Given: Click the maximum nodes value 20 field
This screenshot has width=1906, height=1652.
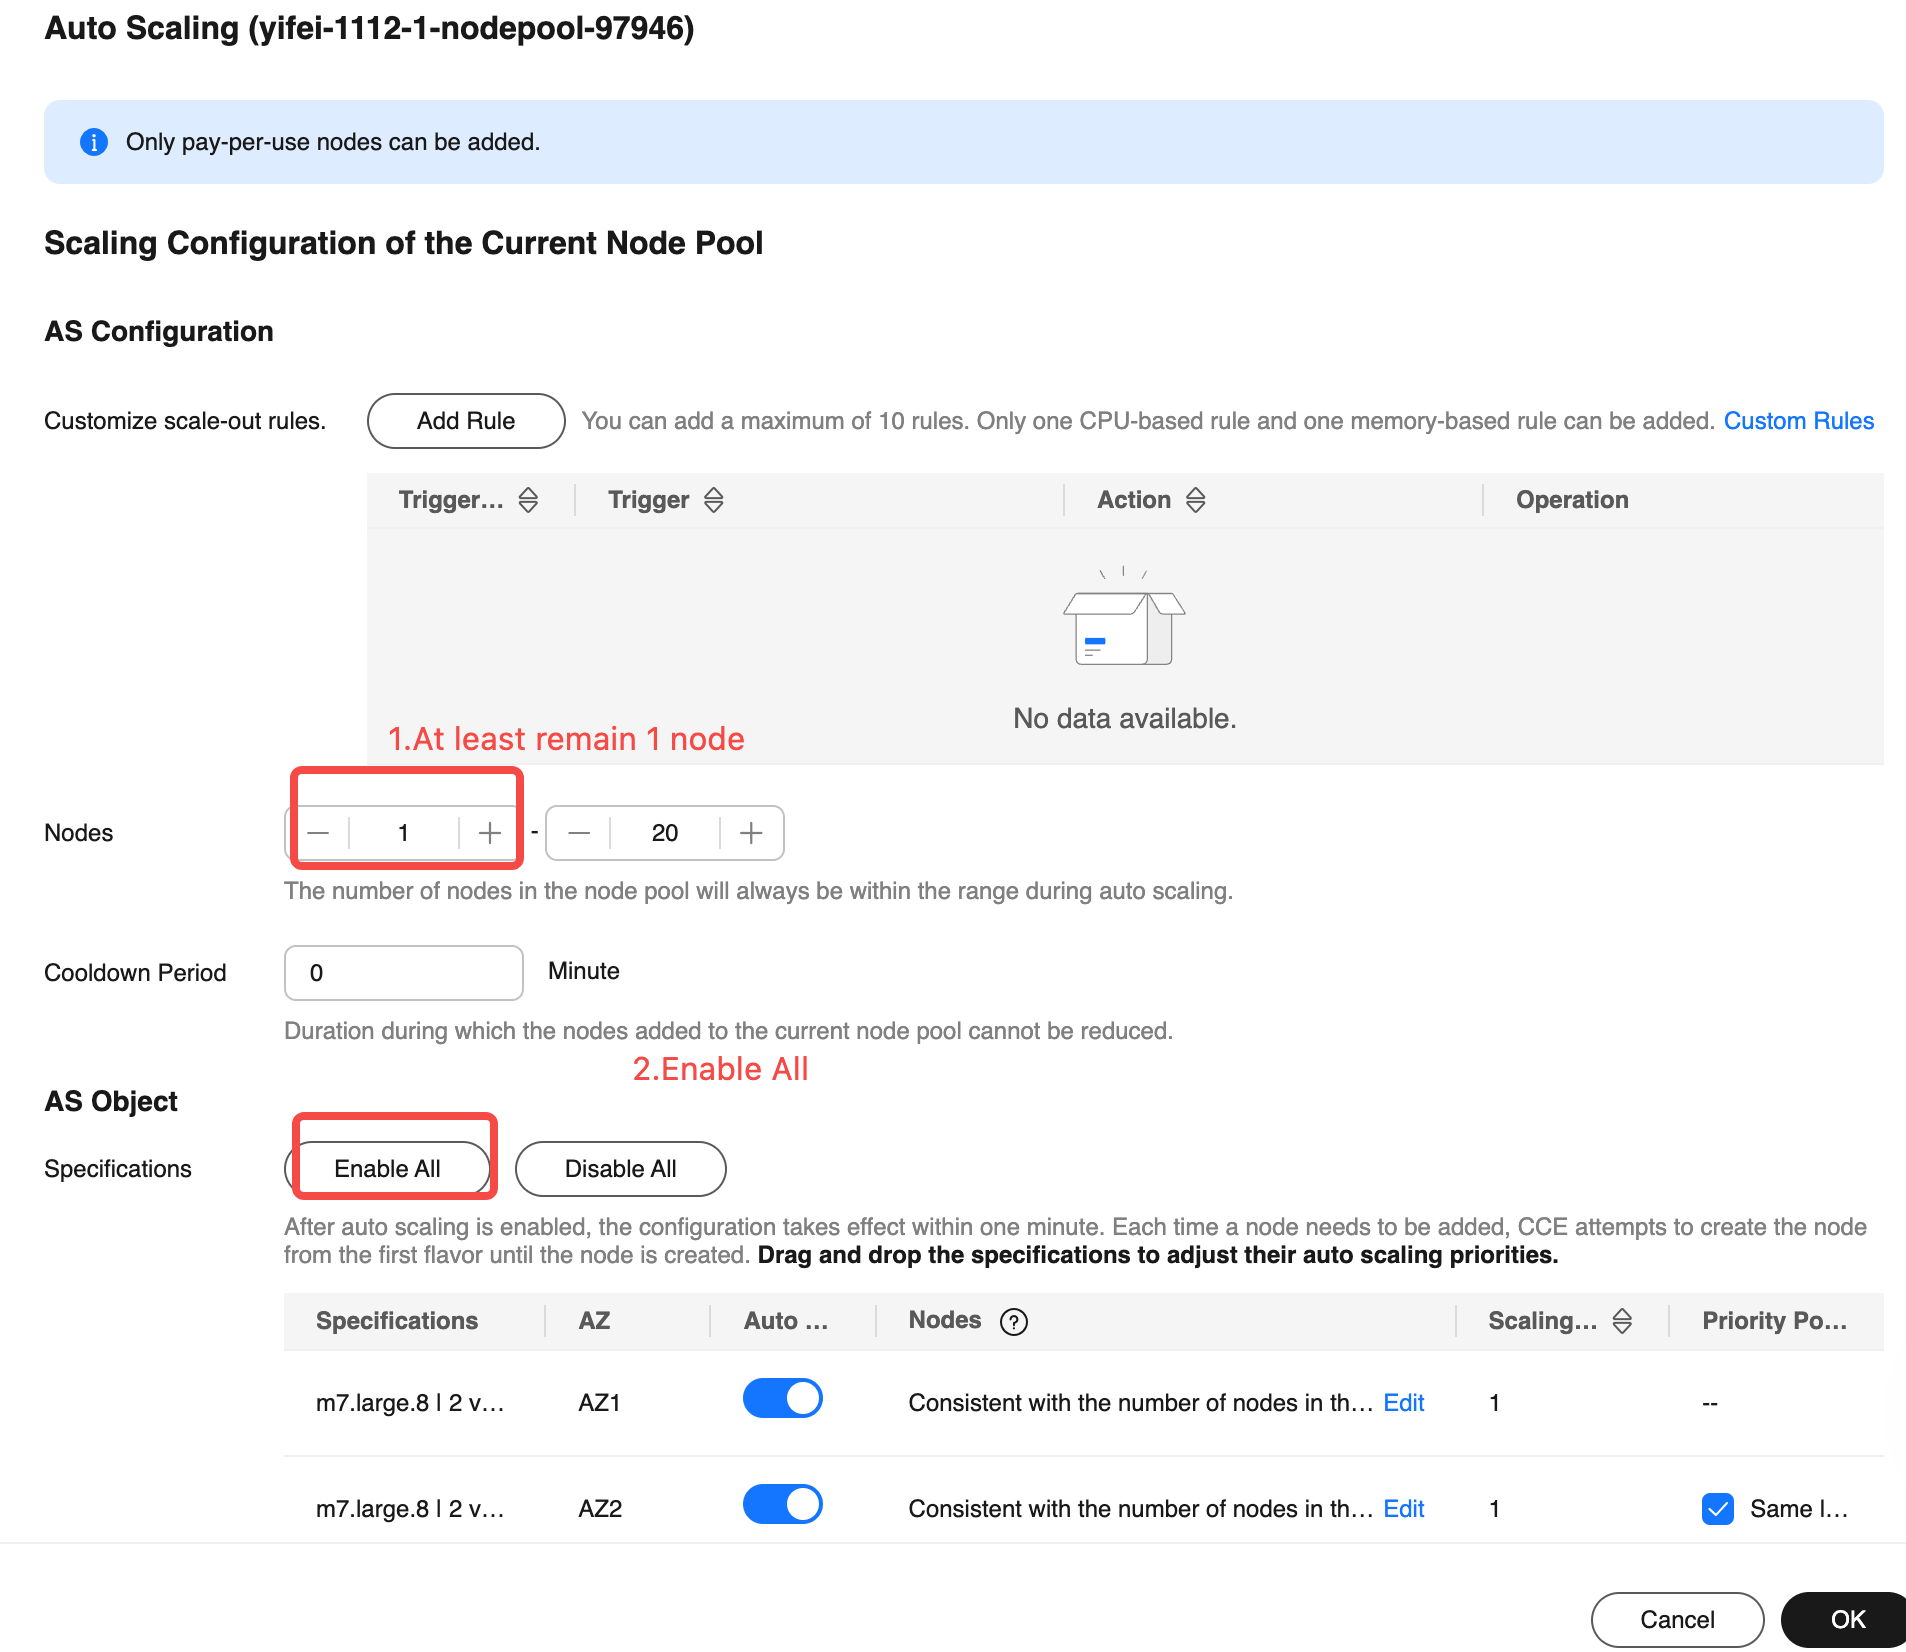Looking at the screenshot, I should coord(665,833).
